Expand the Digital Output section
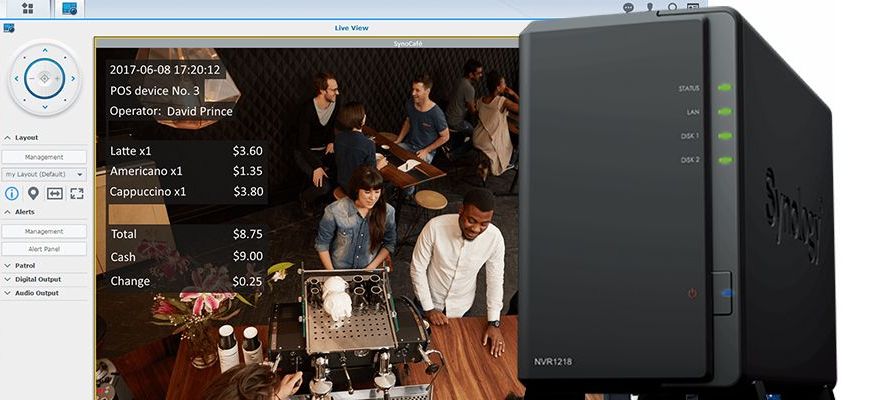 (32, 279)
